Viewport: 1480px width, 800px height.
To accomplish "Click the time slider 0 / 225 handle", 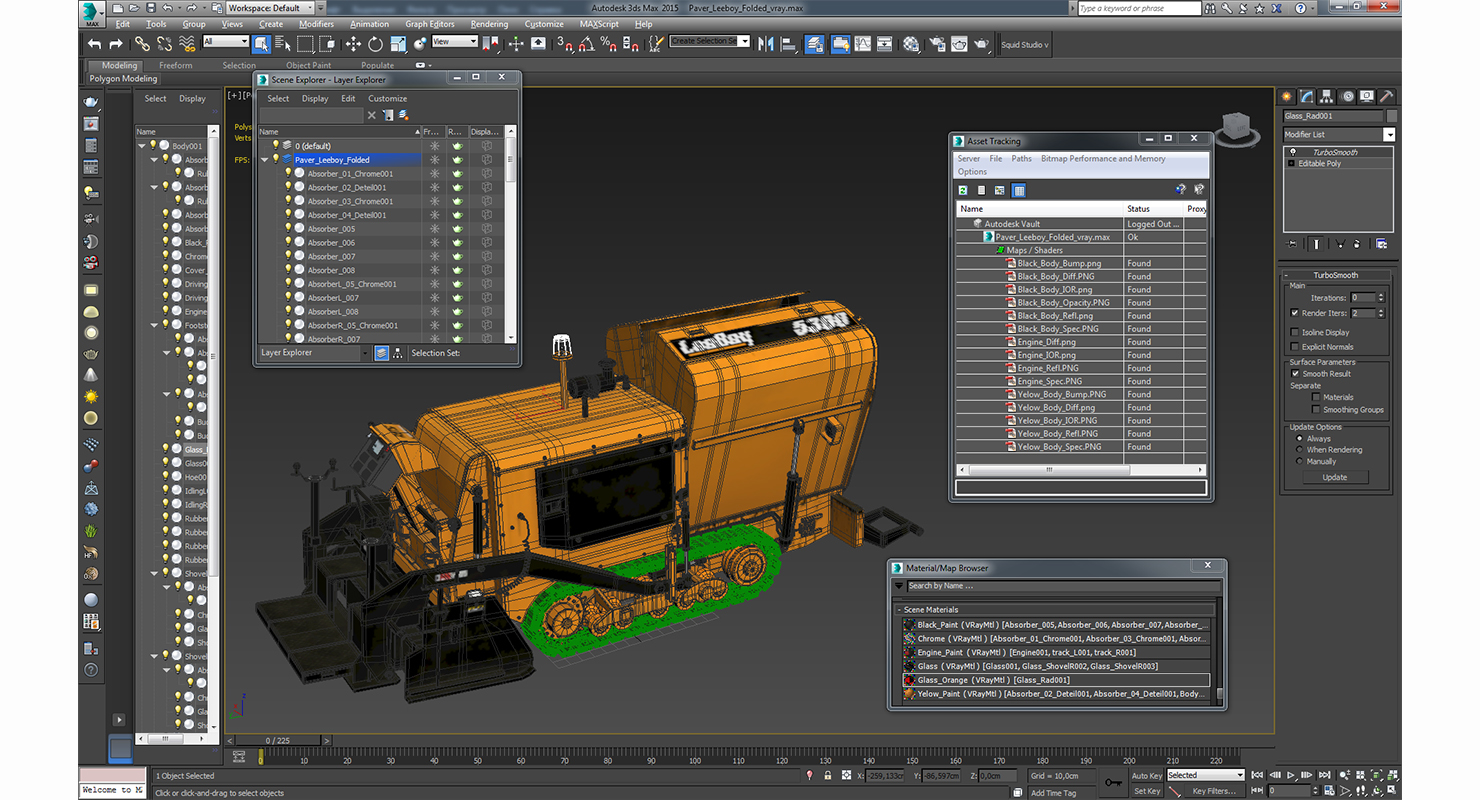I will tap(280, 740).
